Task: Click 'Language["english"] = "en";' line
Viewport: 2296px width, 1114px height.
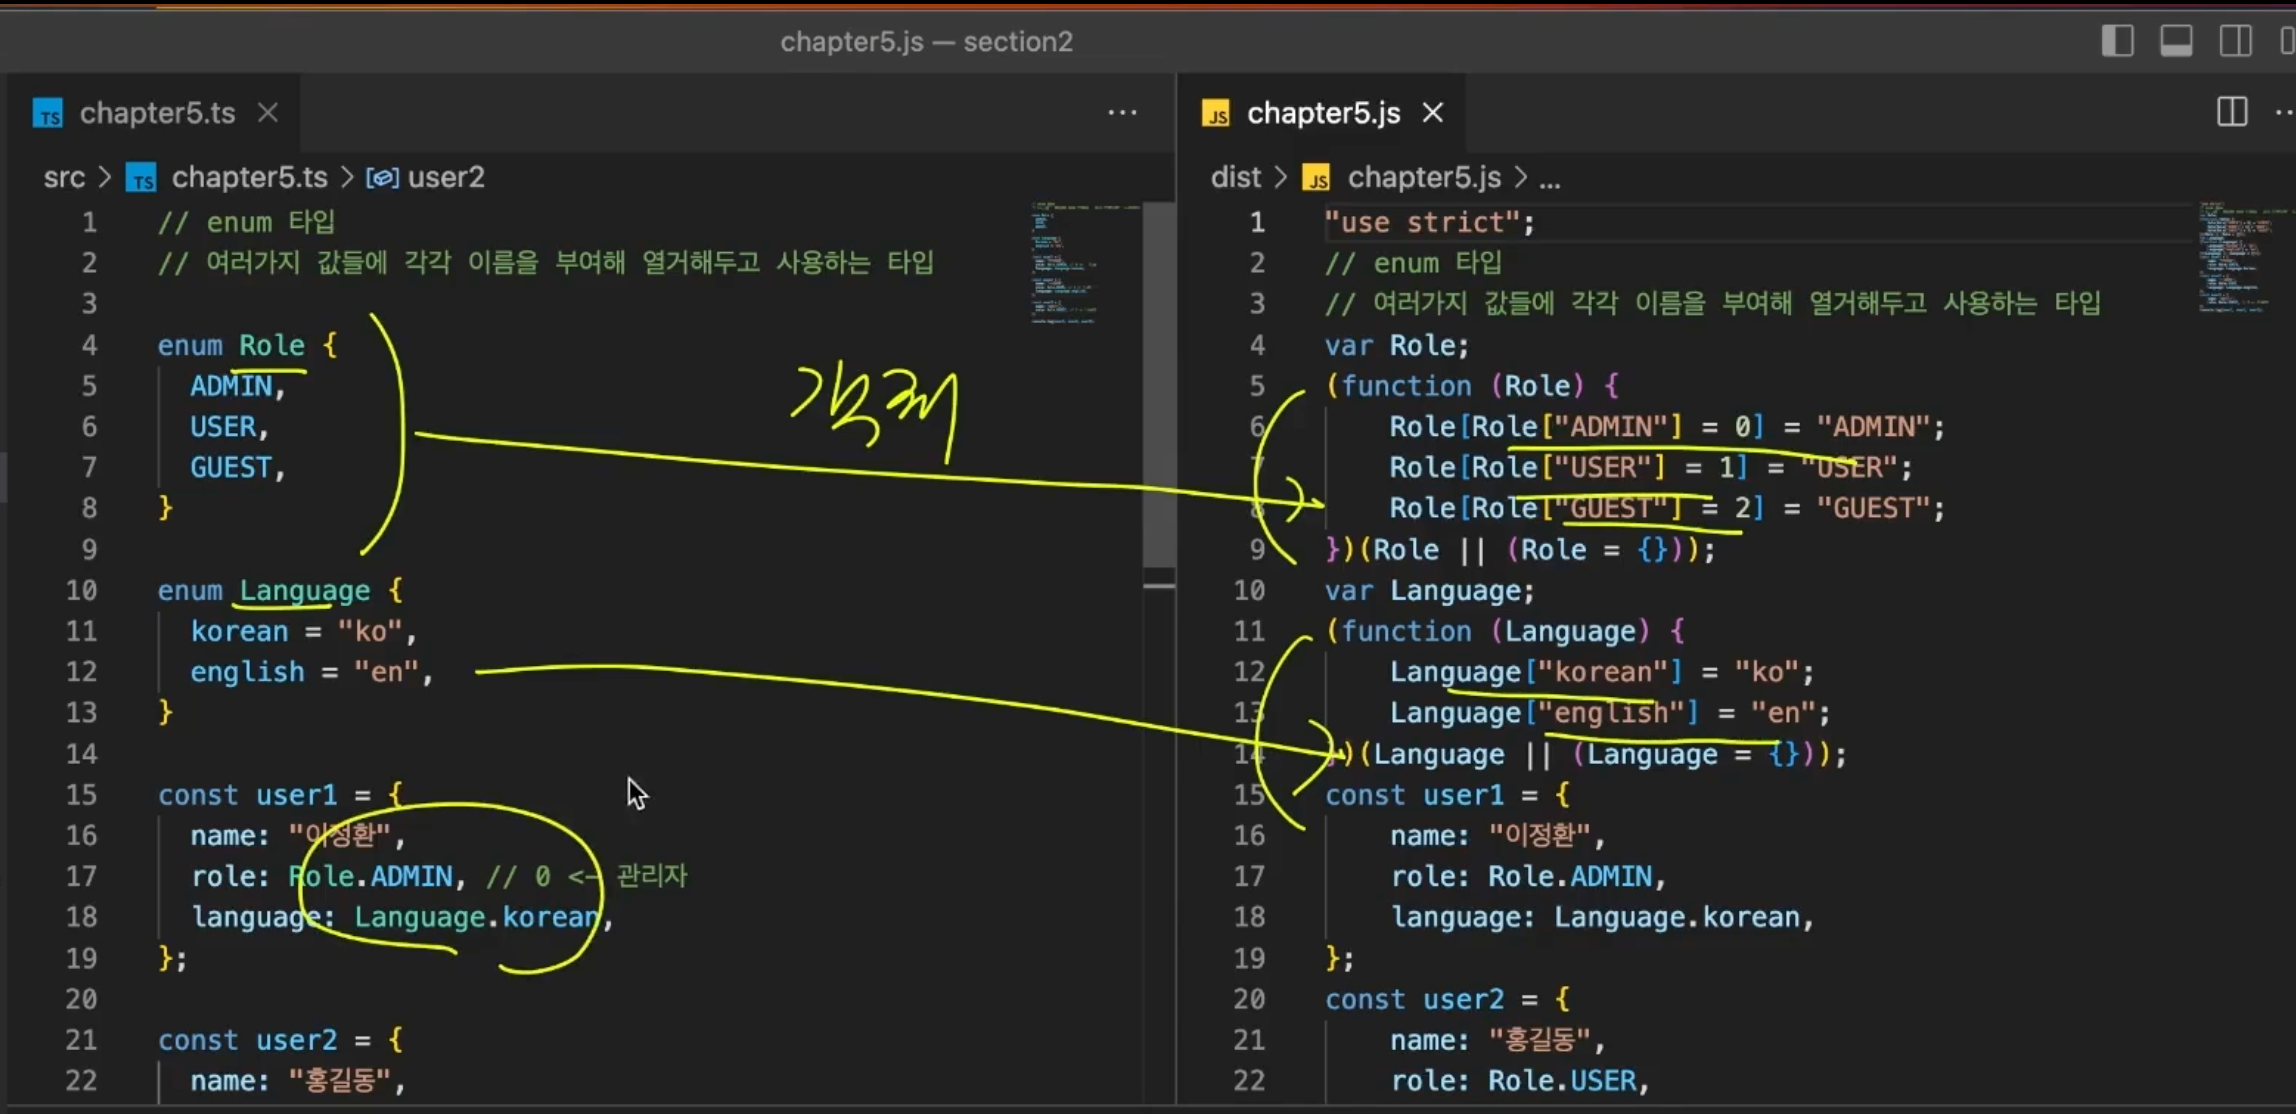Action: pyautogui.click(x=1609, y=713)
